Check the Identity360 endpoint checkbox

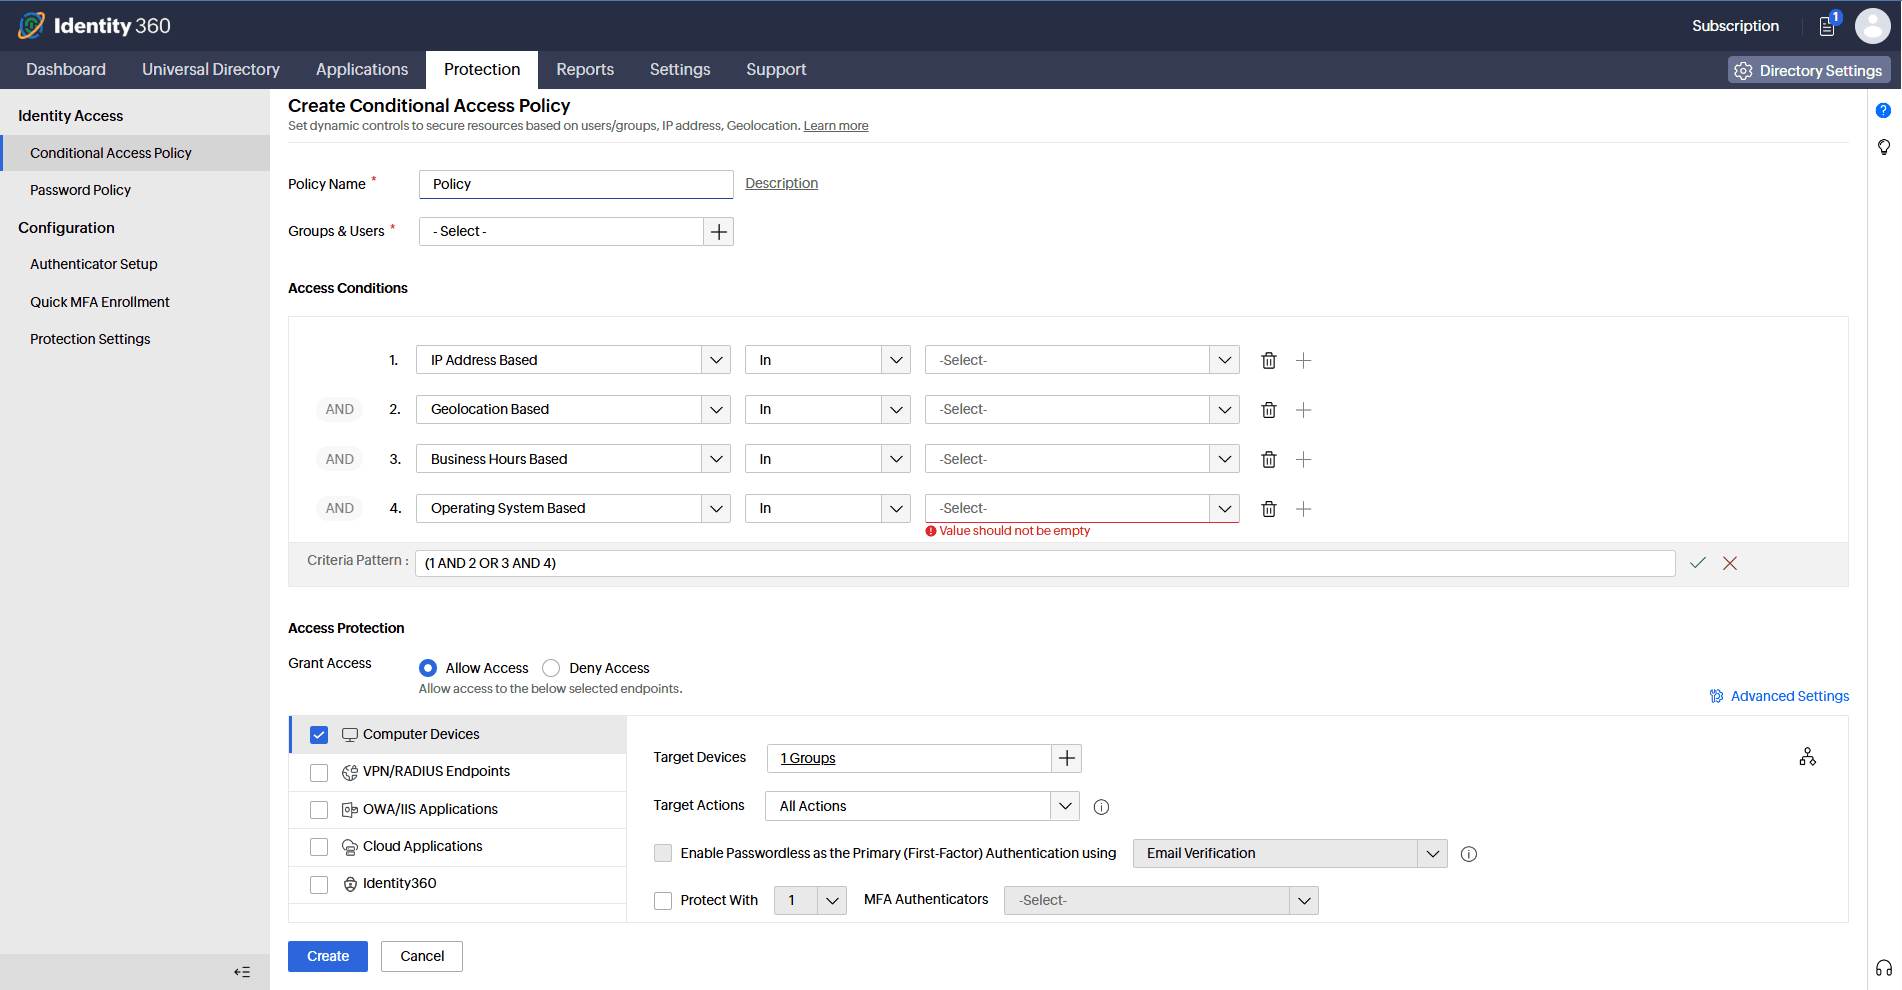[x=319, y=884]
